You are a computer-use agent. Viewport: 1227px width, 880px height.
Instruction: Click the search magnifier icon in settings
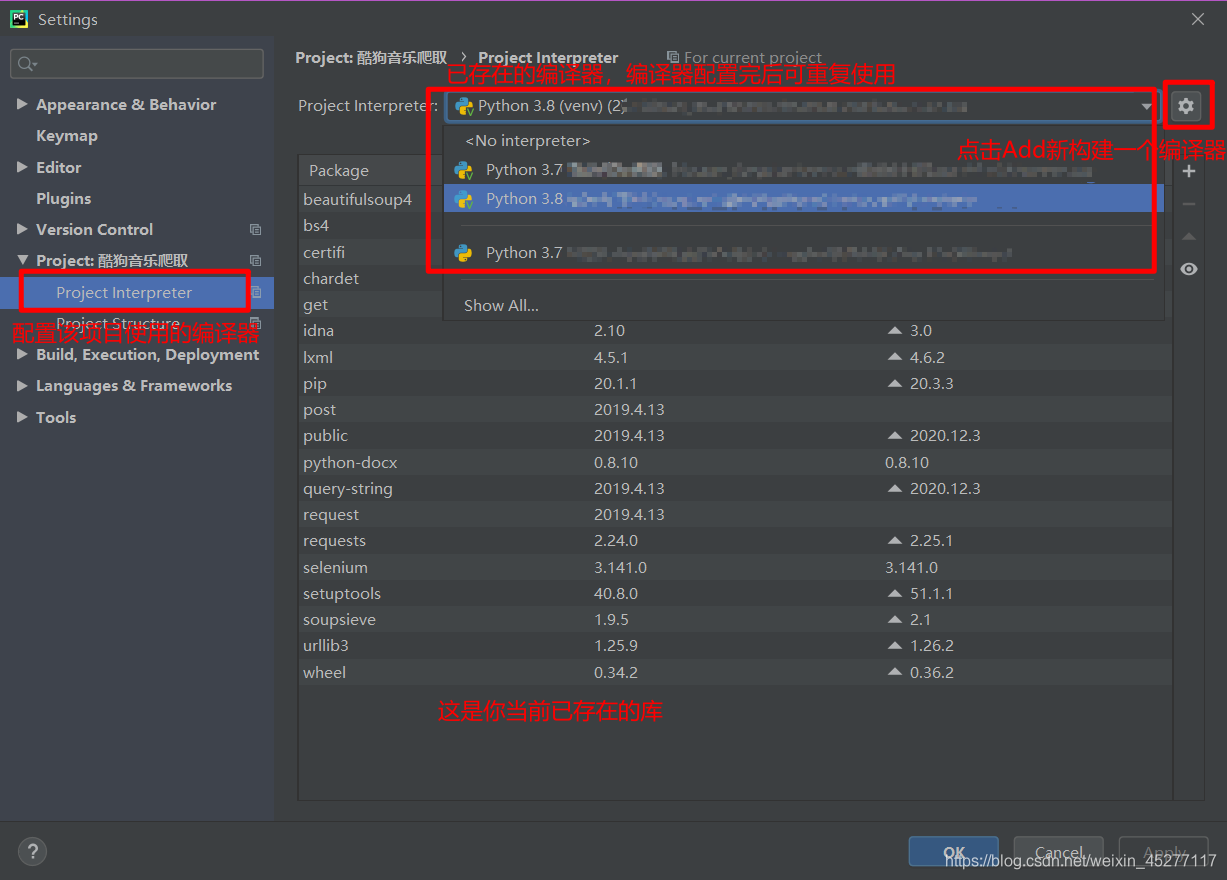coord(27,64)
